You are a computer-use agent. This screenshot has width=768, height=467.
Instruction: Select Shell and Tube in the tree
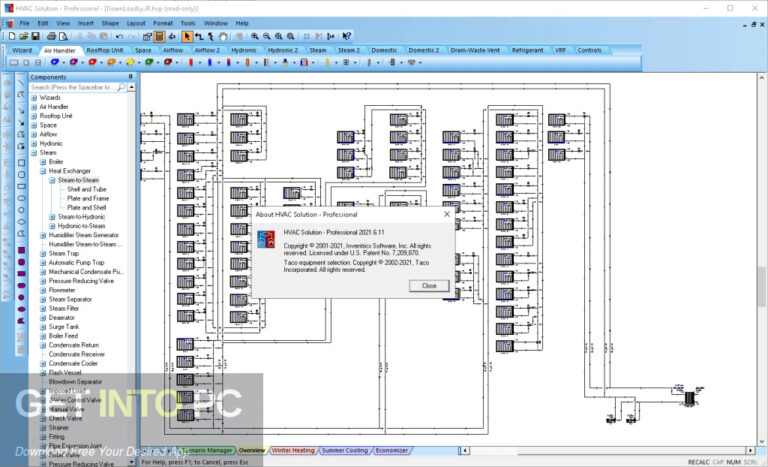[x=87, y=189]
